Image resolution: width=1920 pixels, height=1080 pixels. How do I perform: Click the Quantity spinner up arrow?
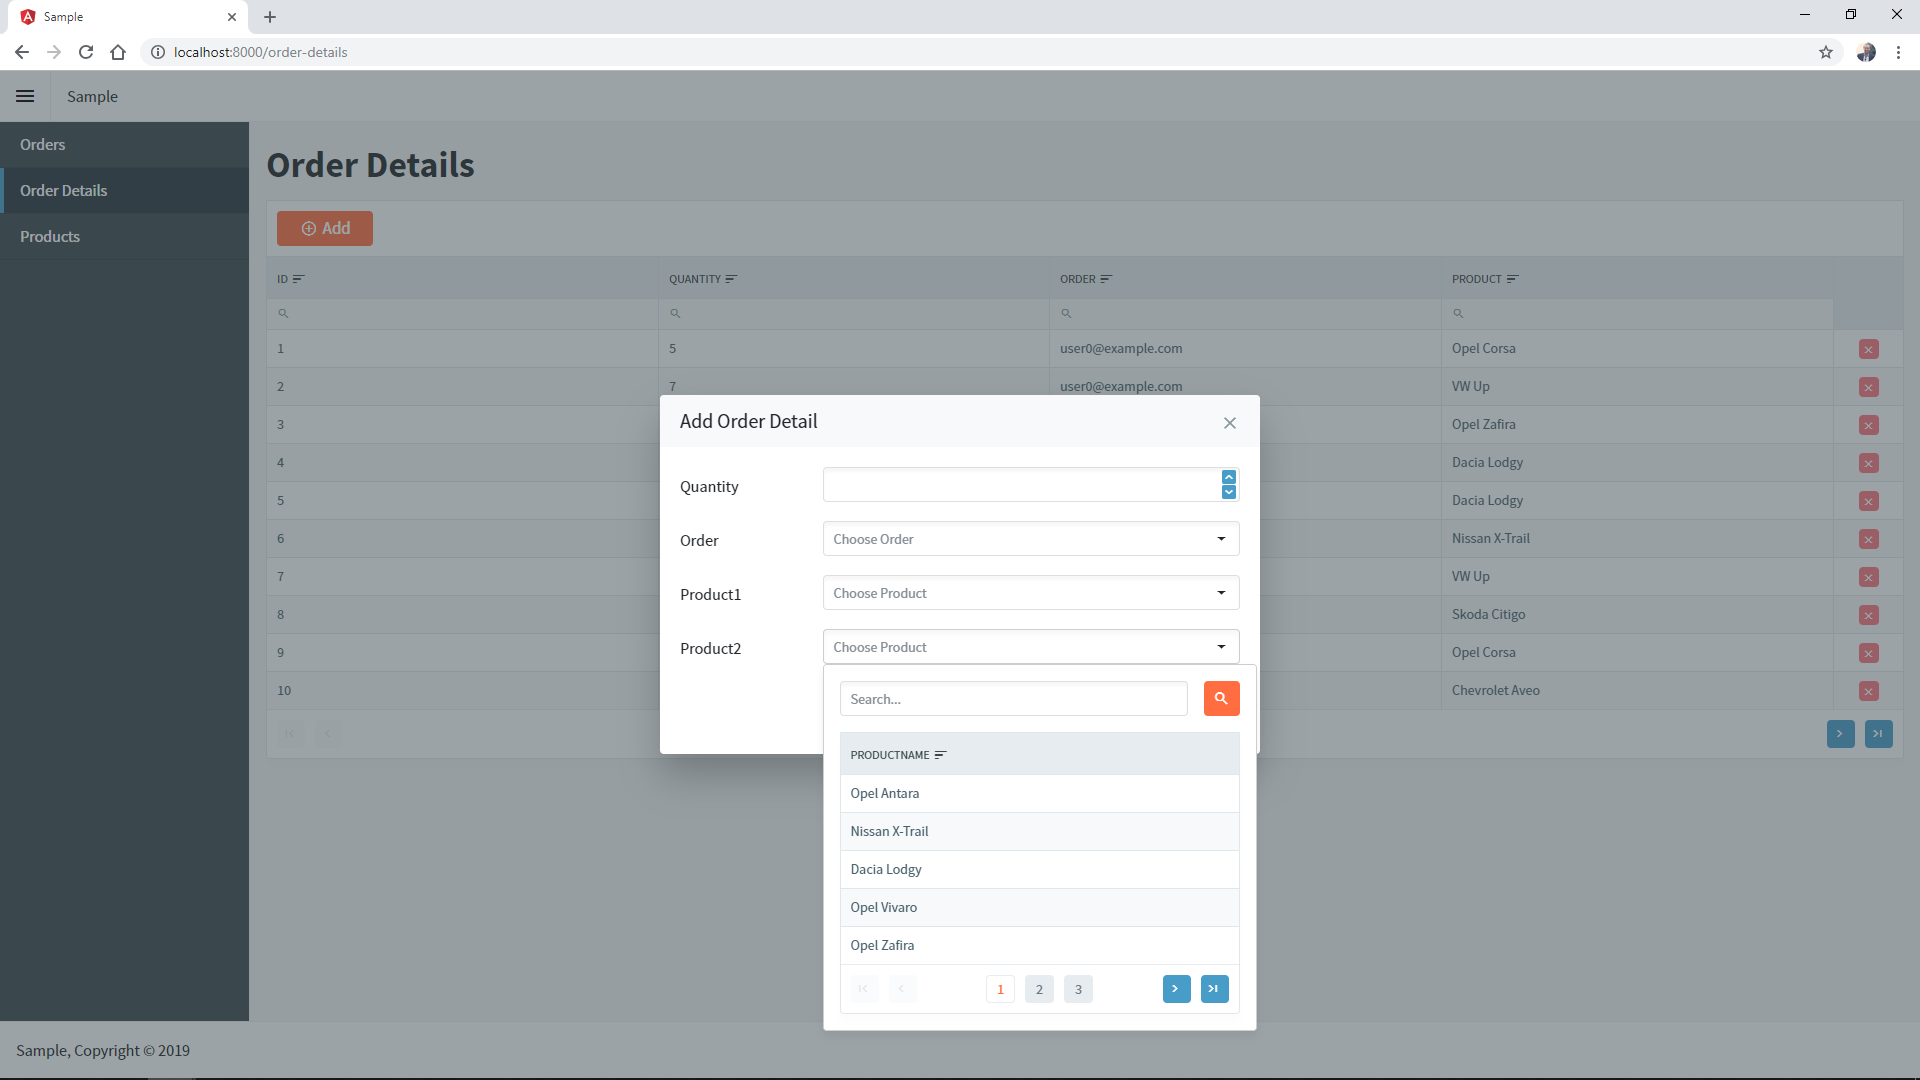[1228, 477]
